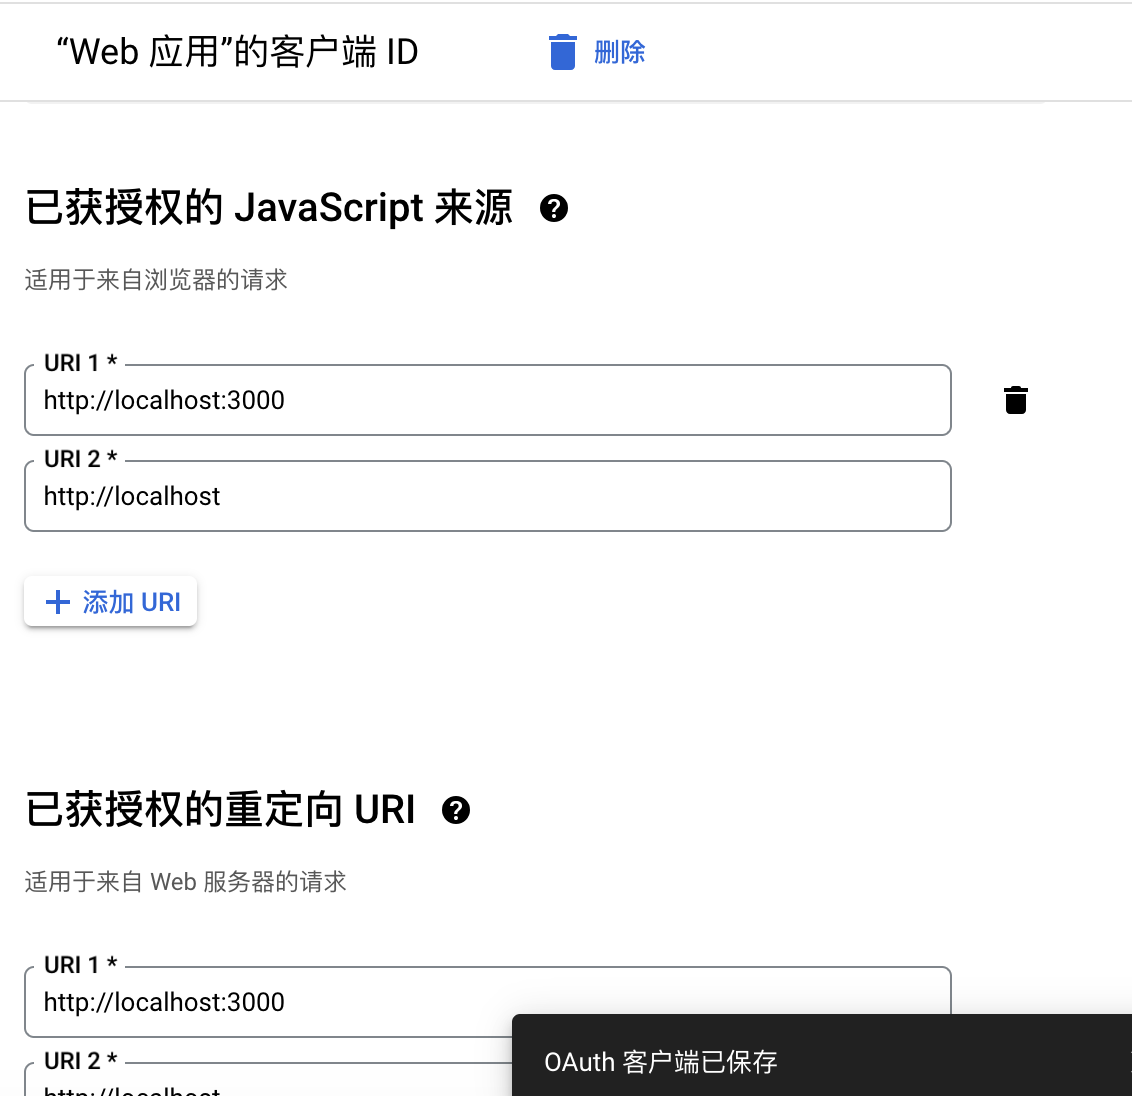Open help icon next to 重定向 URI heading

456,810
